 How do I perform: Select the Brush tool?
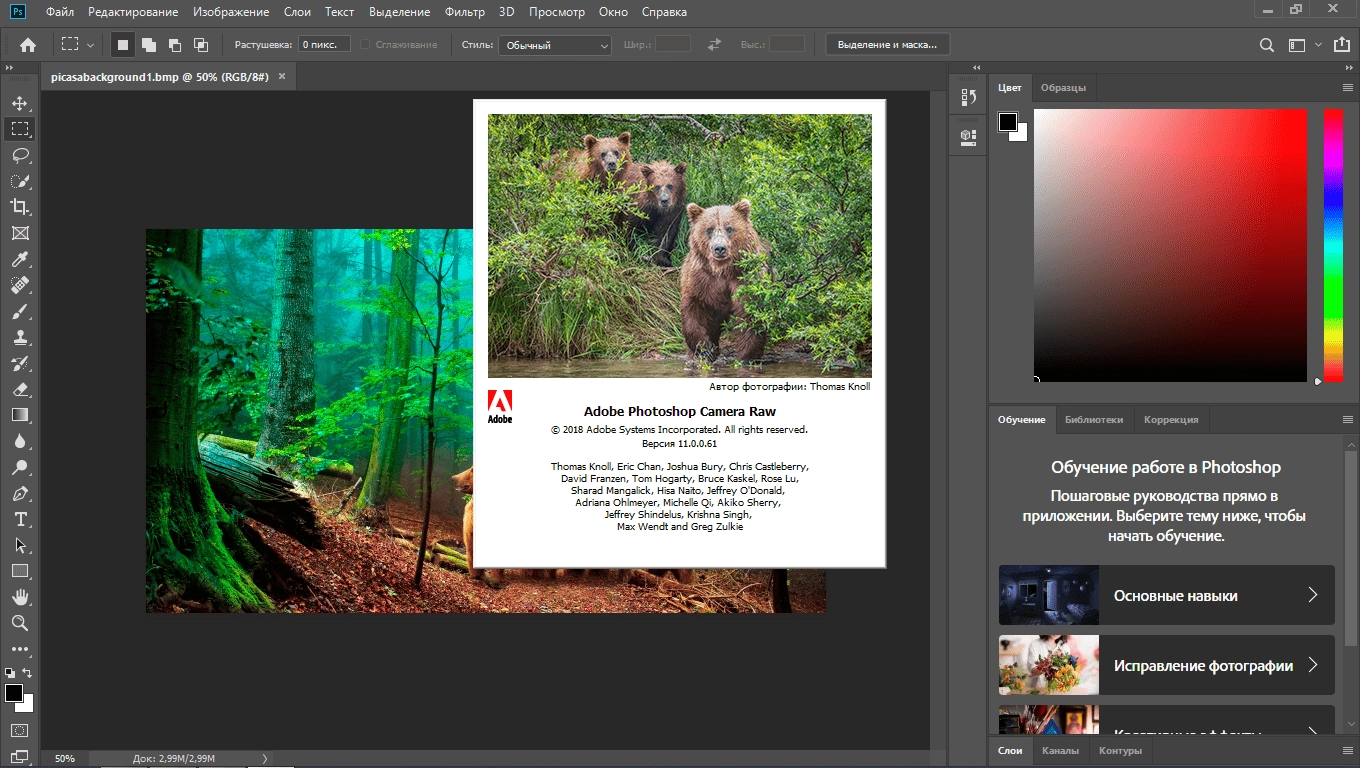(19, 311)
